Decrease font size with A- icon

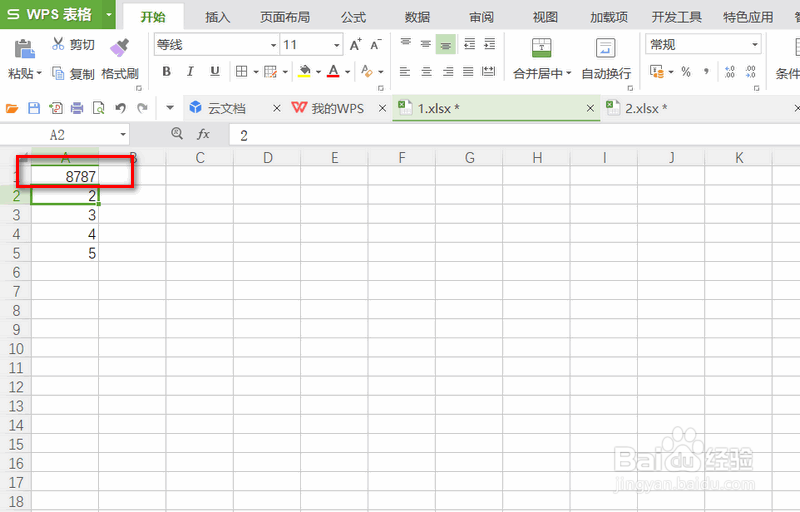click(x=376, y=45)
